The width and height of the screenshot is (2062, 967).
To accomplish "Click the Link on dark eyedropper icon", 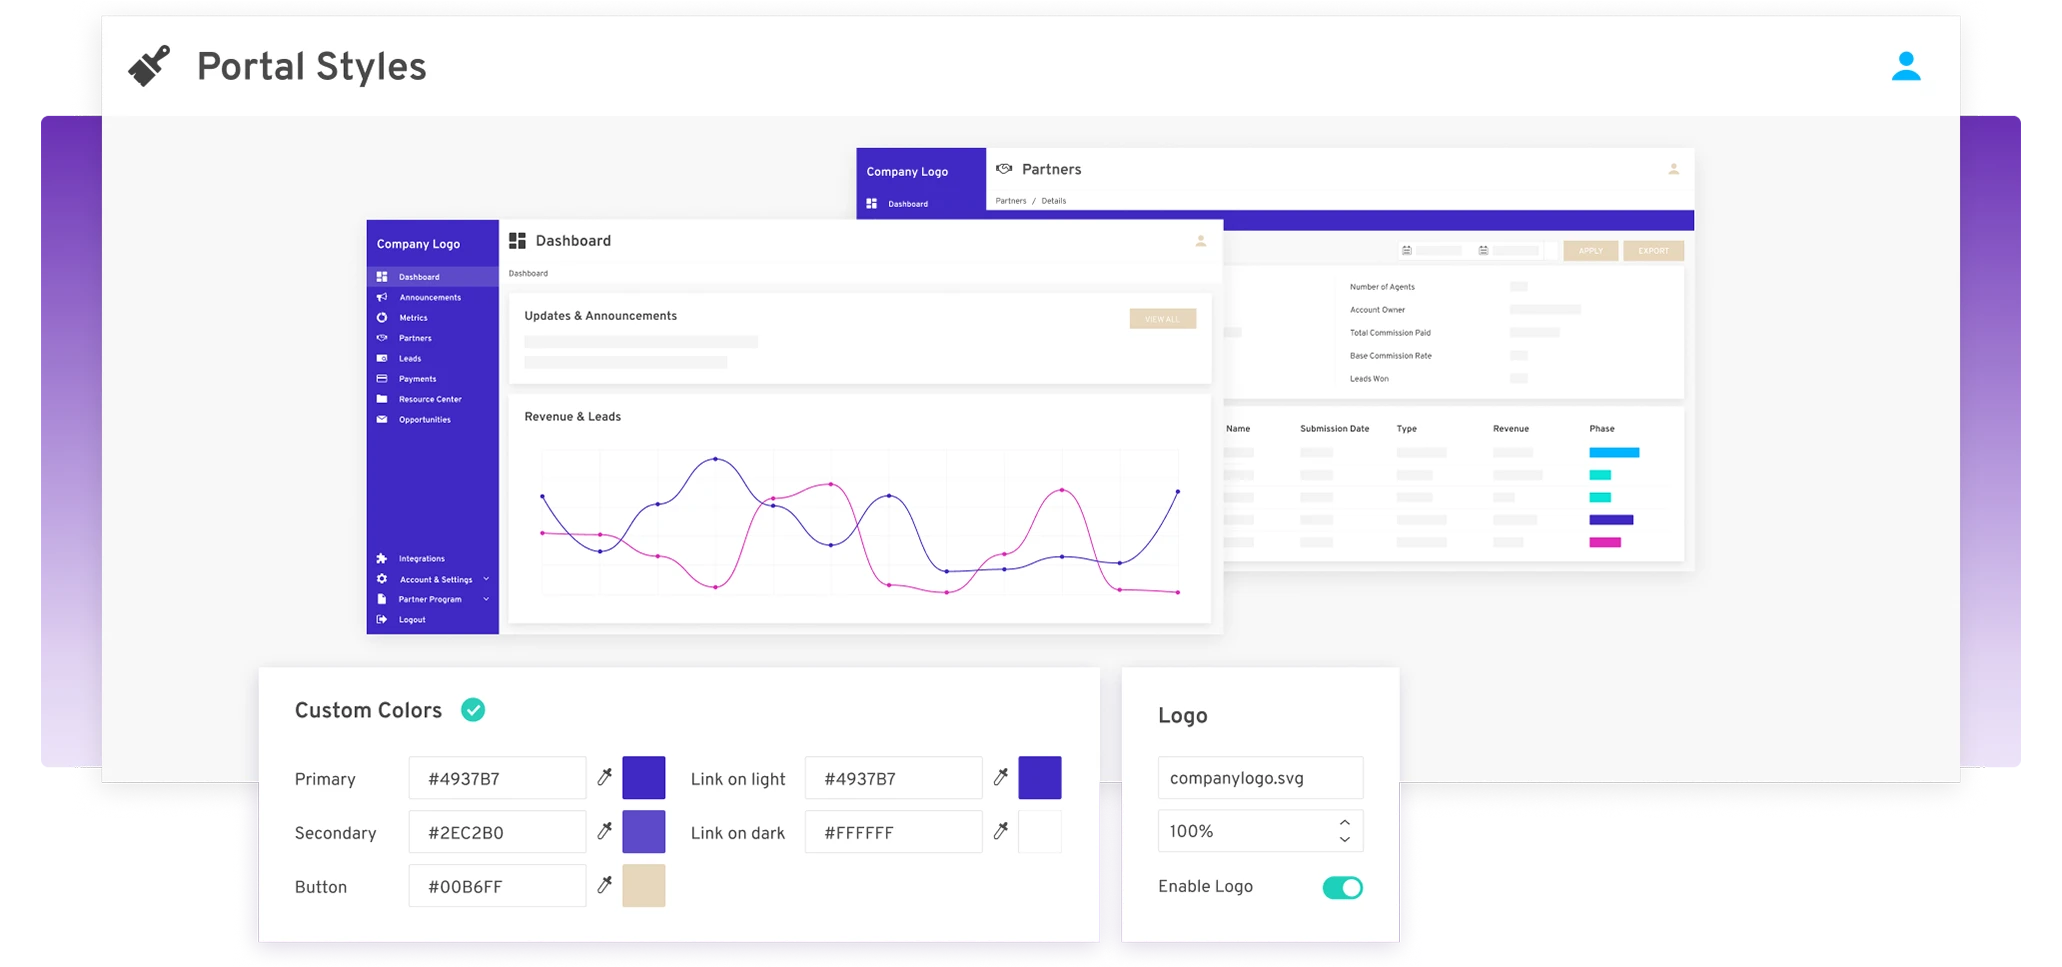I will click(x=1000, y=831).
